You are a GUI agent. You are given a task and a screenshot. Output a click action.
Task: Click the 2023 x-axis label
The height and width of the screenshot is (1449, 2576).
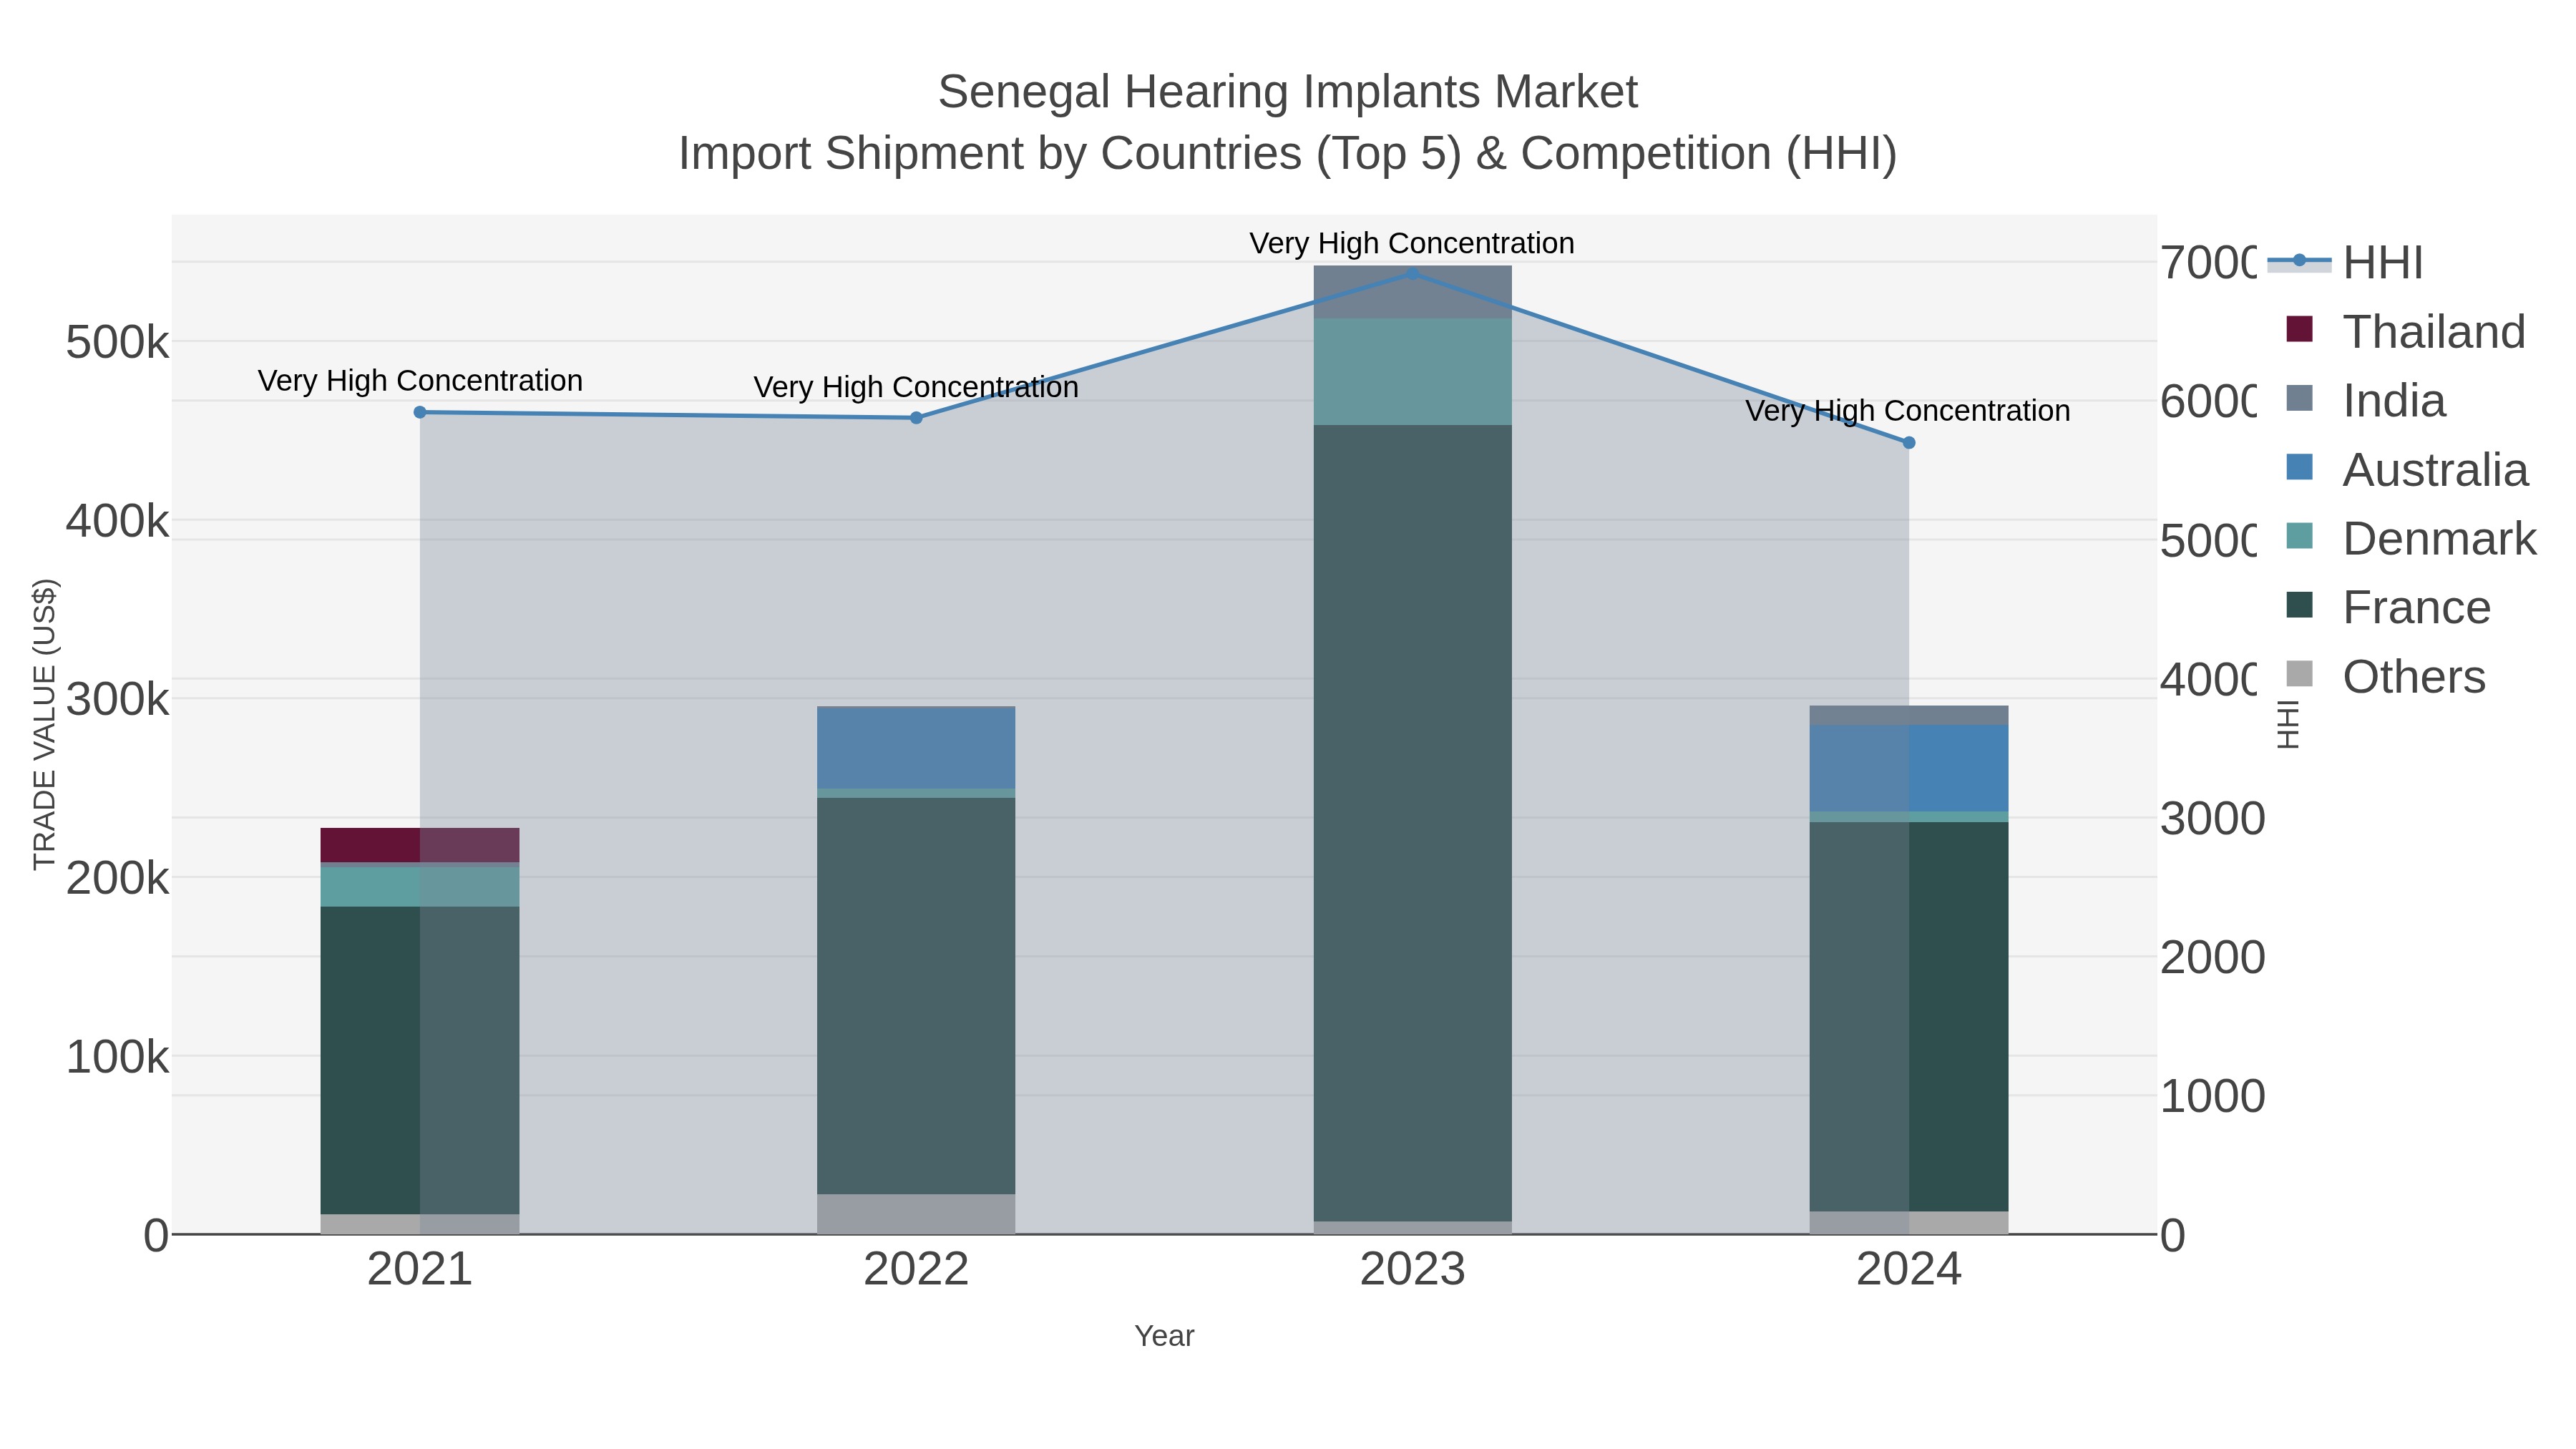[1412, 1270]
